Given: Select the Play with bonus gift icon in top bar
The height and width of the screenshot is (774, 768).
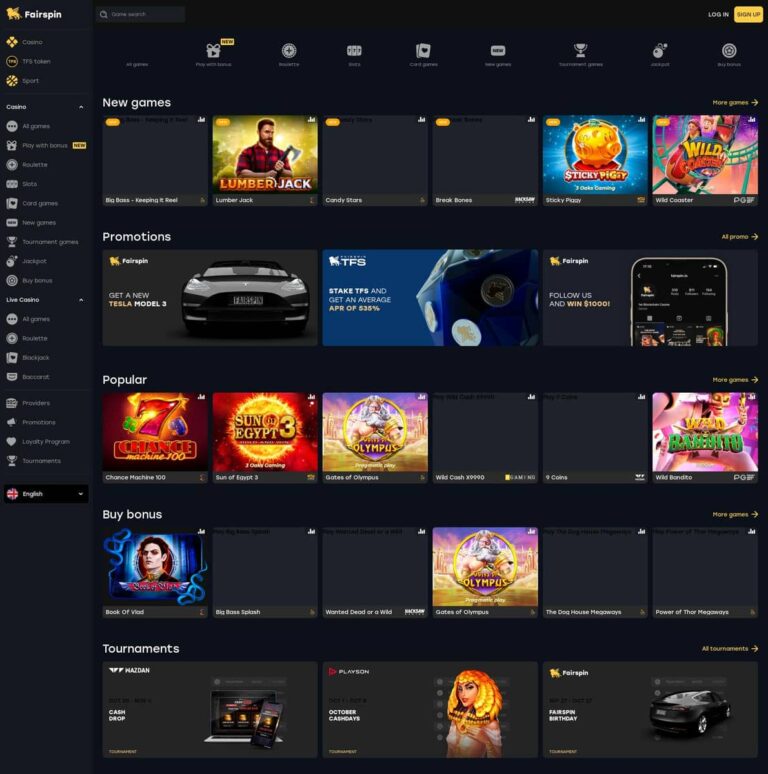Looking at the screenshot, I should click(213, 50).
